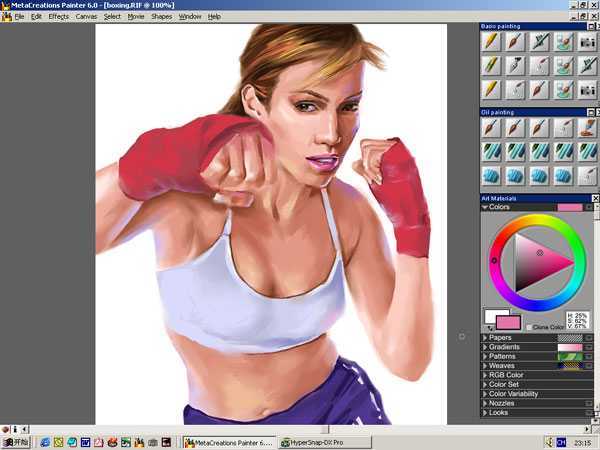Toggle the small button at the right of Weaves row

click(589, 366)
